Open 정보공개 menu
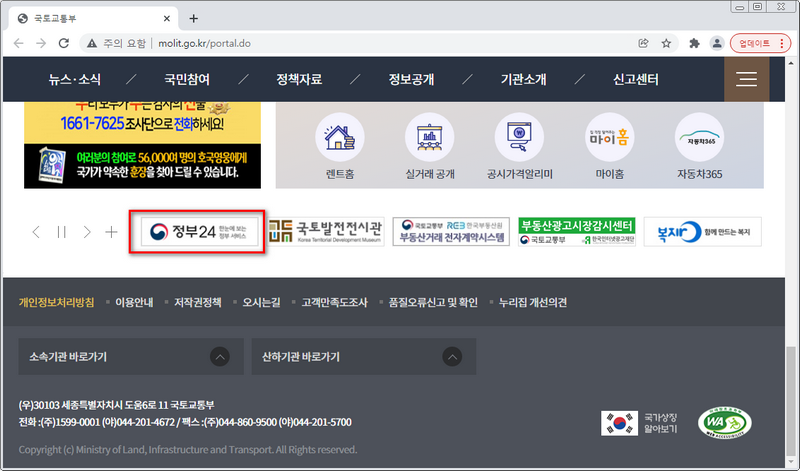 (411, 79)
